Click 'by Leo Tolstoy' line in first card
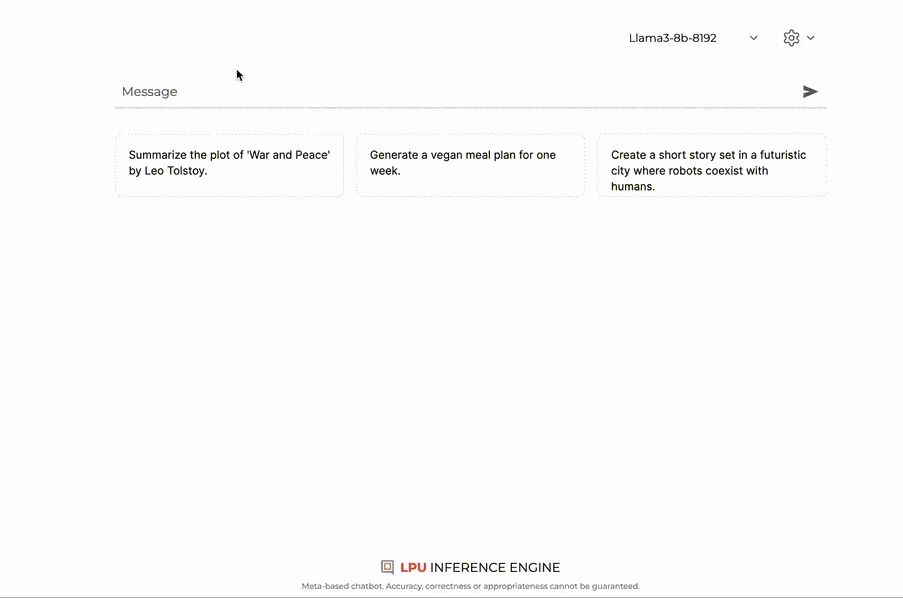Viewport: 903px width, 598px height. [x=168, y=171]
